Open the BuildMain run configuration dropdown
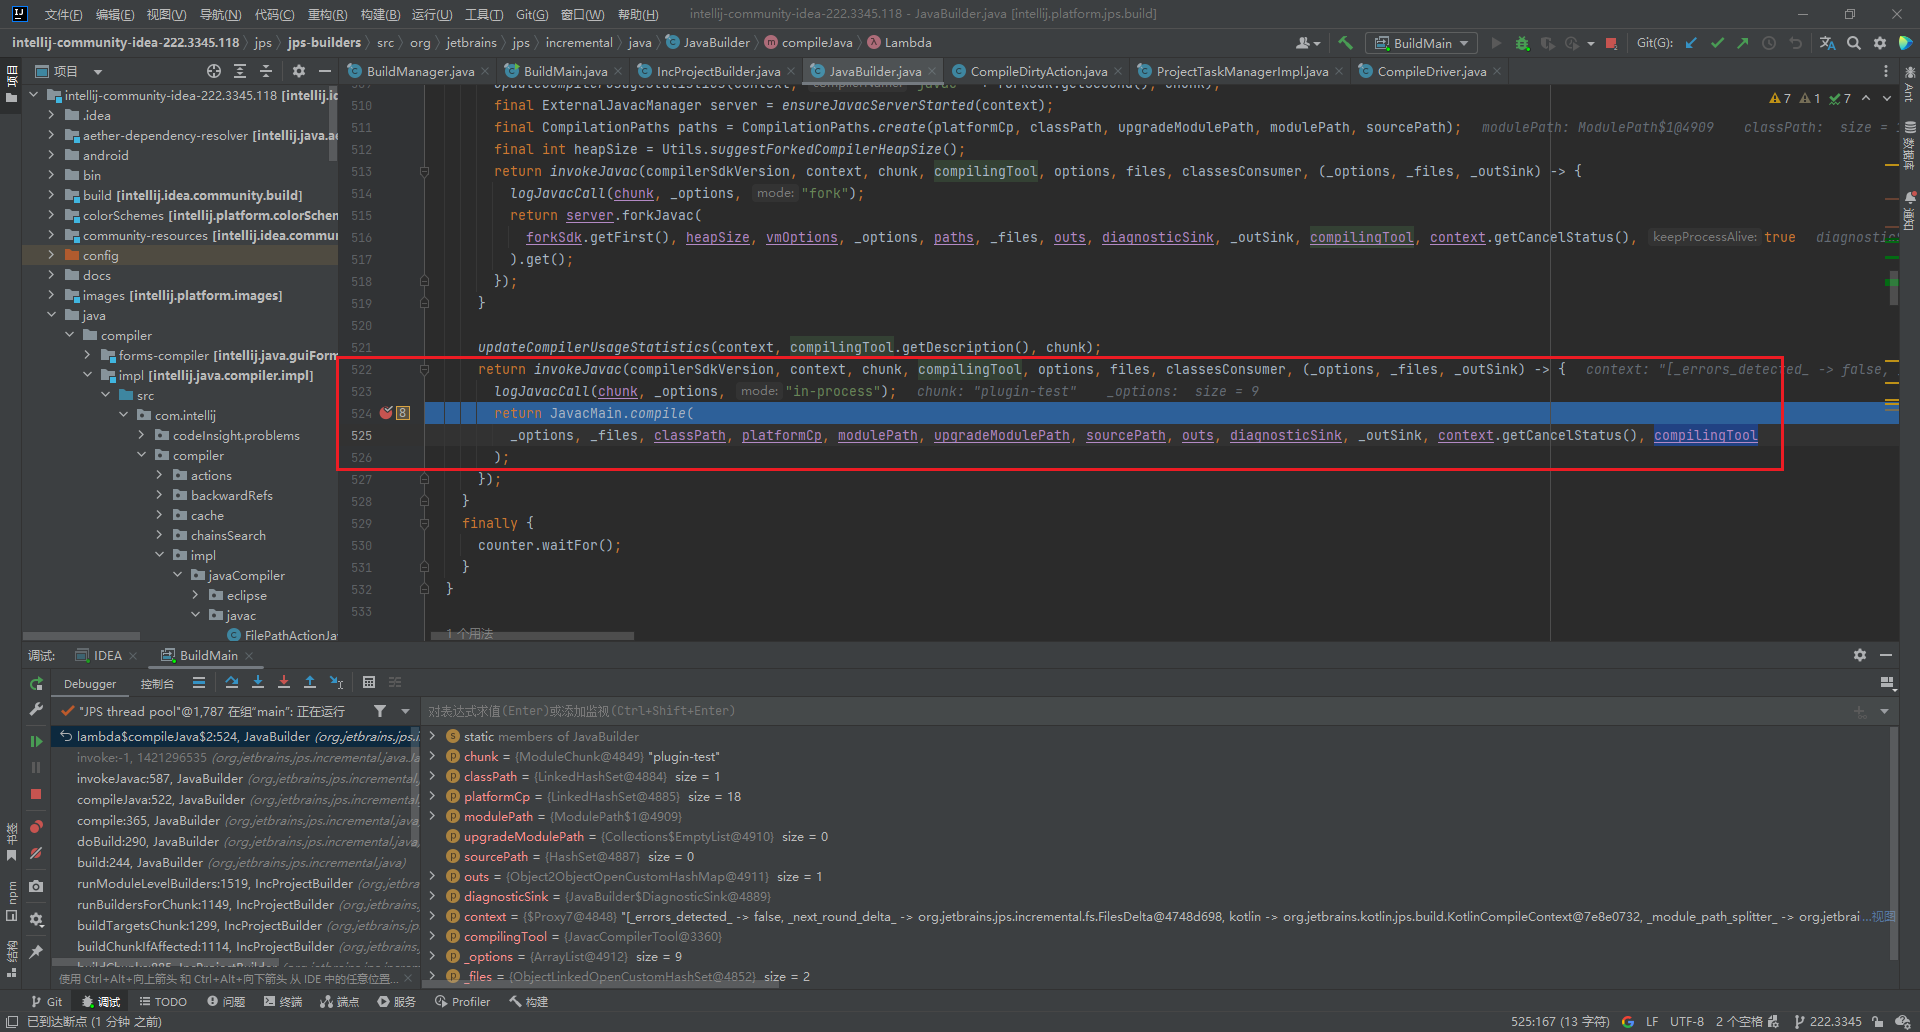 pyautogui.click(x=1421, y=43)
